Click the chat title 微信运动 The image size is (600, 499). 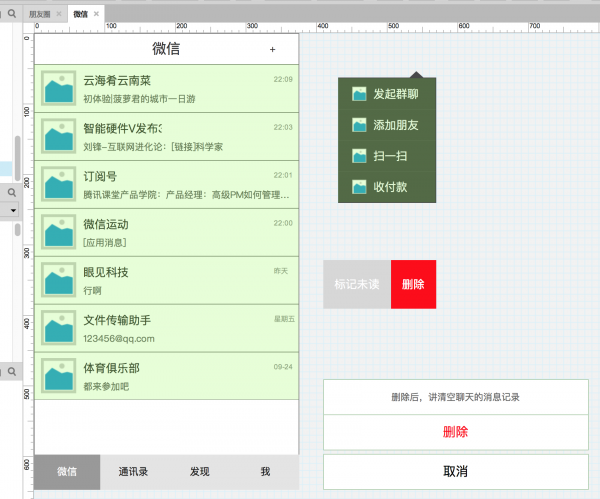click(x=106, y=224)
